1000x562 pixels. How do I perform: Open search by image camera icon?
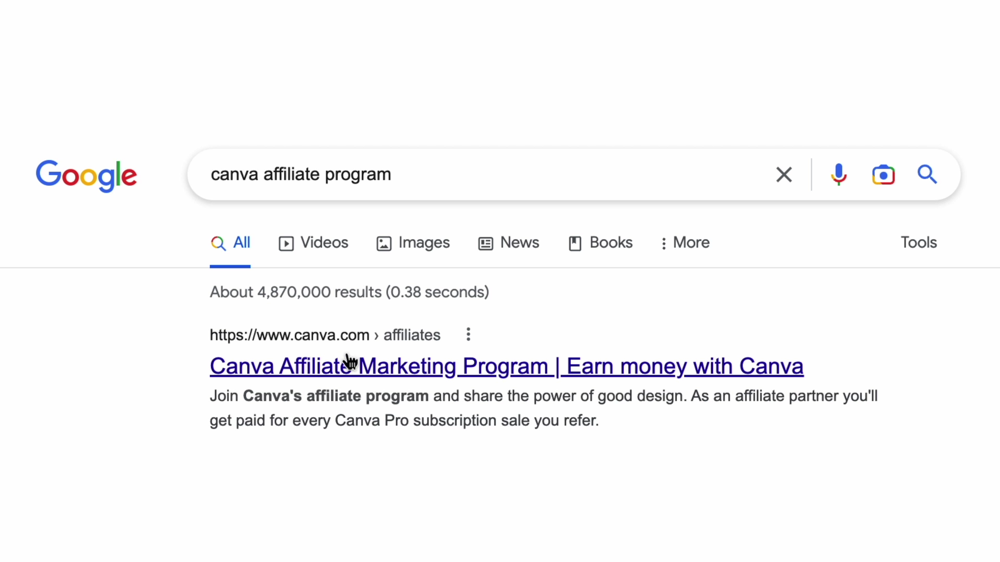(x=883, y=175)
